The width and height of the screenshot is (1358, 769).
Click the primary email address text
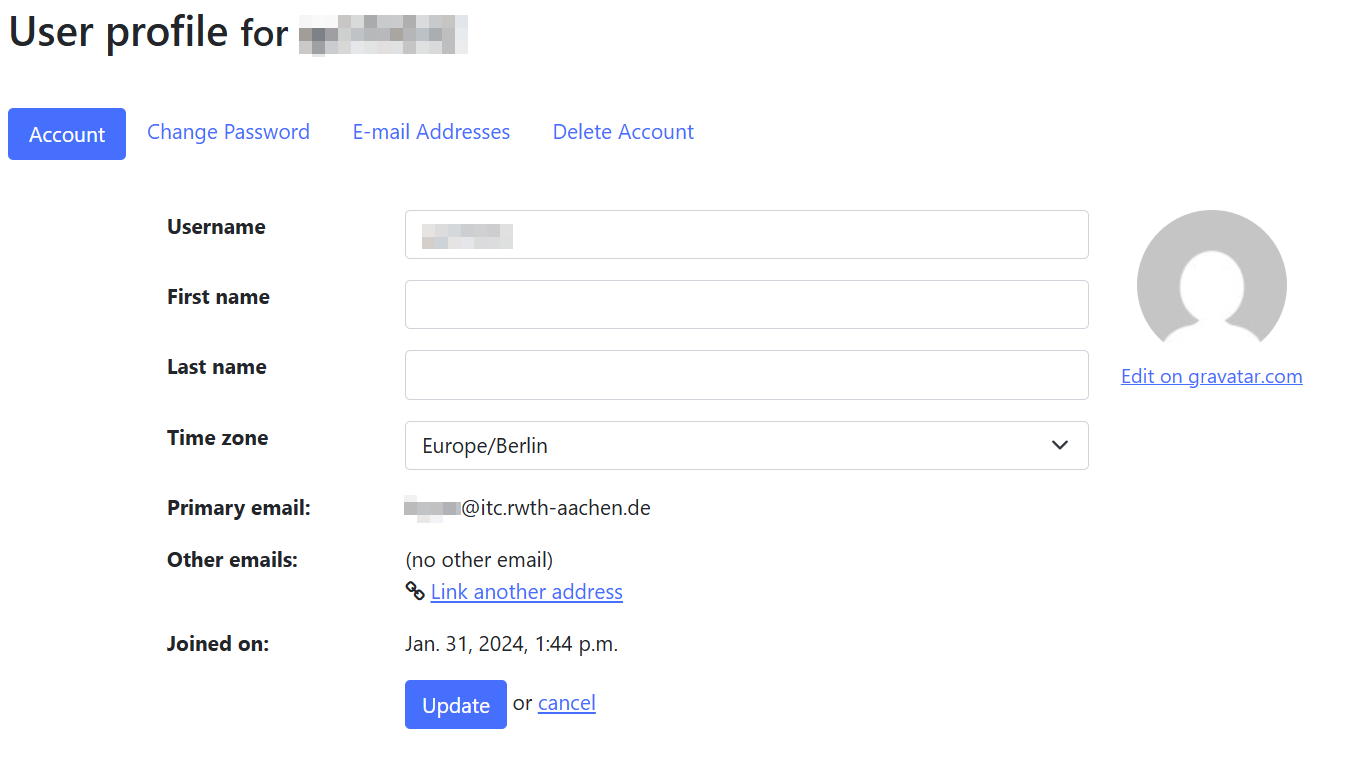(528, 507)
